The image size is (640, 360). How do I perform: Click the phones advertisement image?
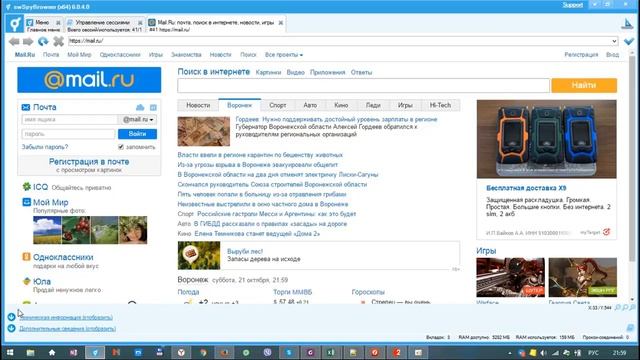547,139
